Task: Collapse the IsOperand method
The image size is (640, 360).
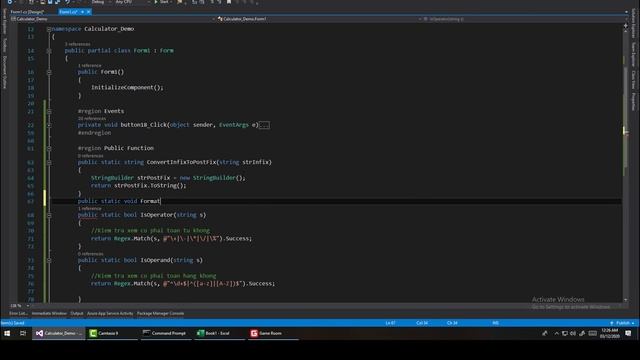Action: click(49, 260)
